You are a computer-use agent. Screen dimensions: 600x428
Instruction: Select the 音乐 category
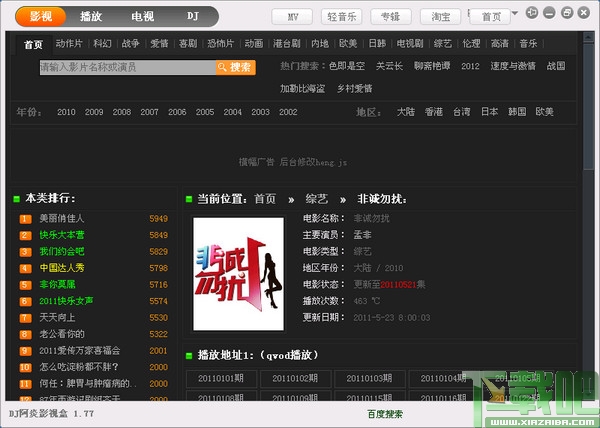click(528, 44)
